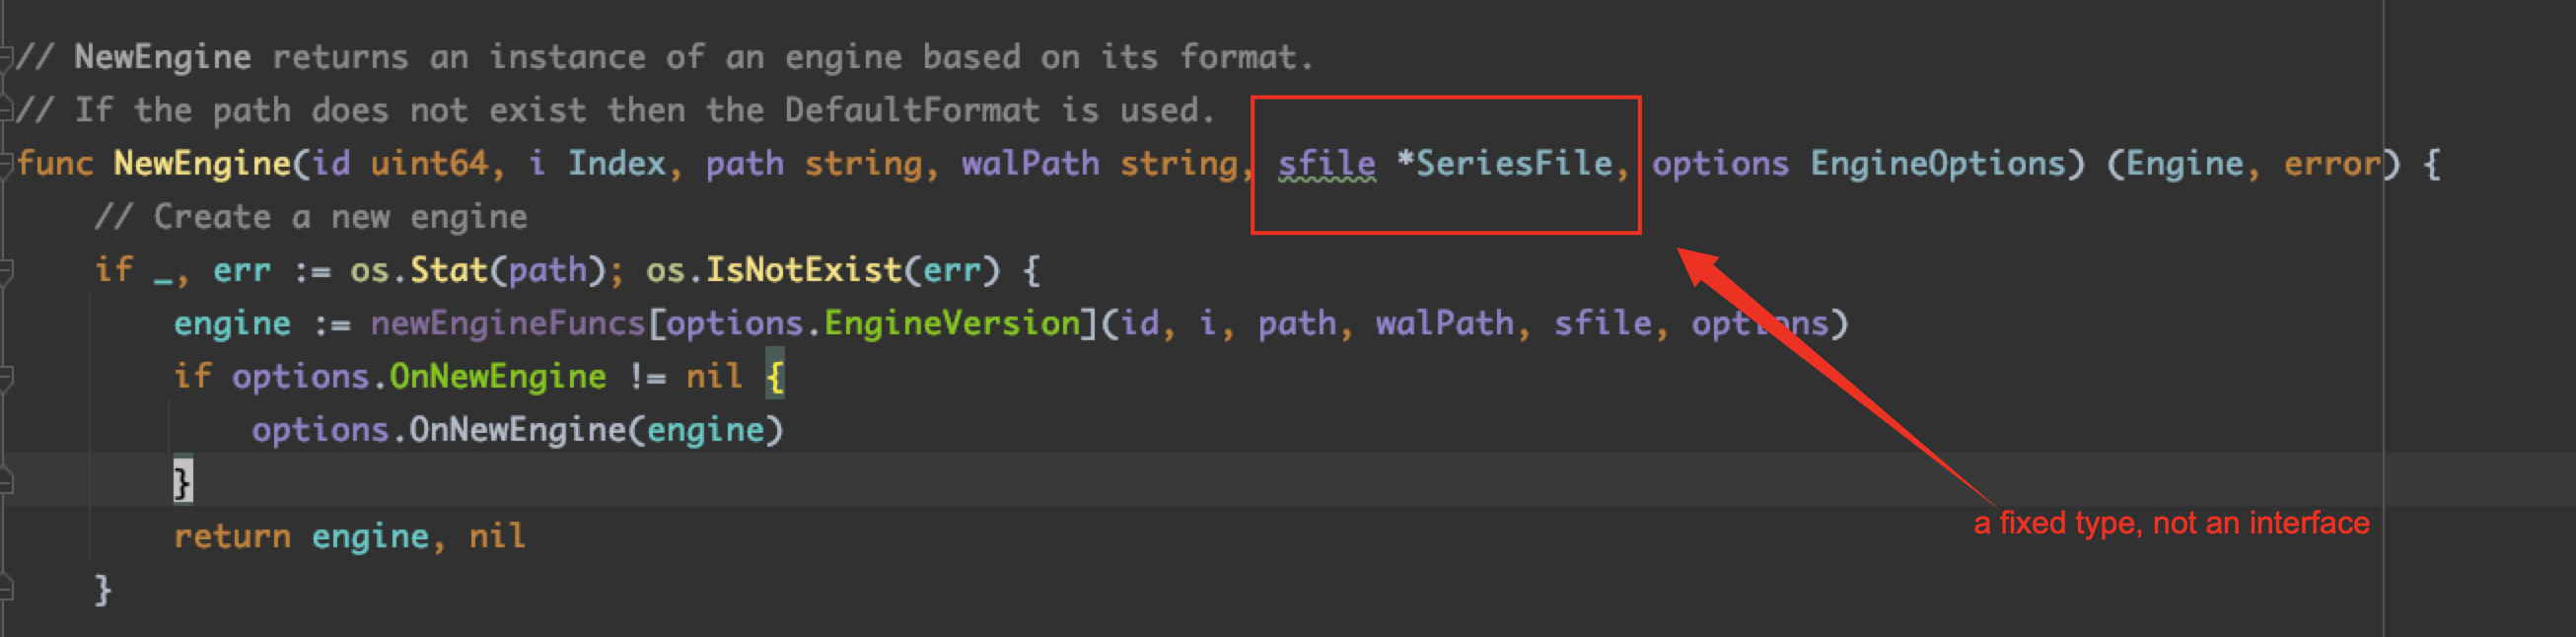Click the walPath parameter in signature
The image size is (2576, 637).
(x=1030, y=163)
